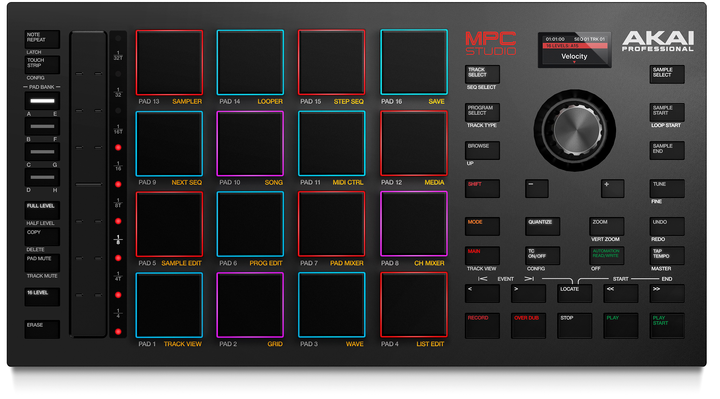Click the Velocity display screen
Image resolution: width=720 pixels, height=399 pixels.
(574, 50)
